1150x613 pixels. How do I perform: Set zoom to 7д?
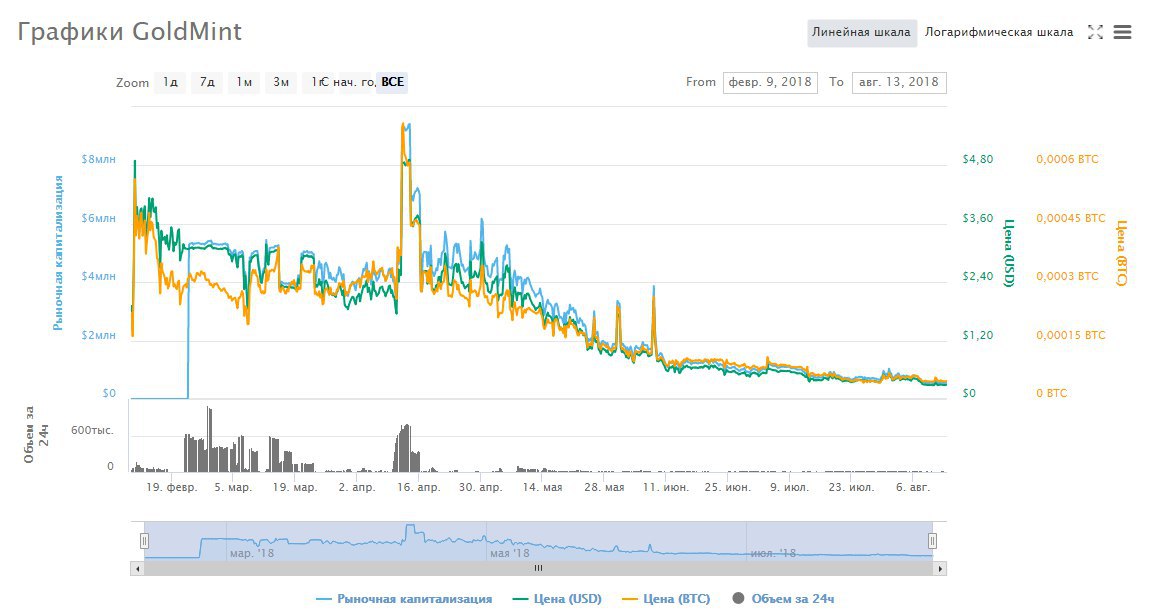[208, 82]
